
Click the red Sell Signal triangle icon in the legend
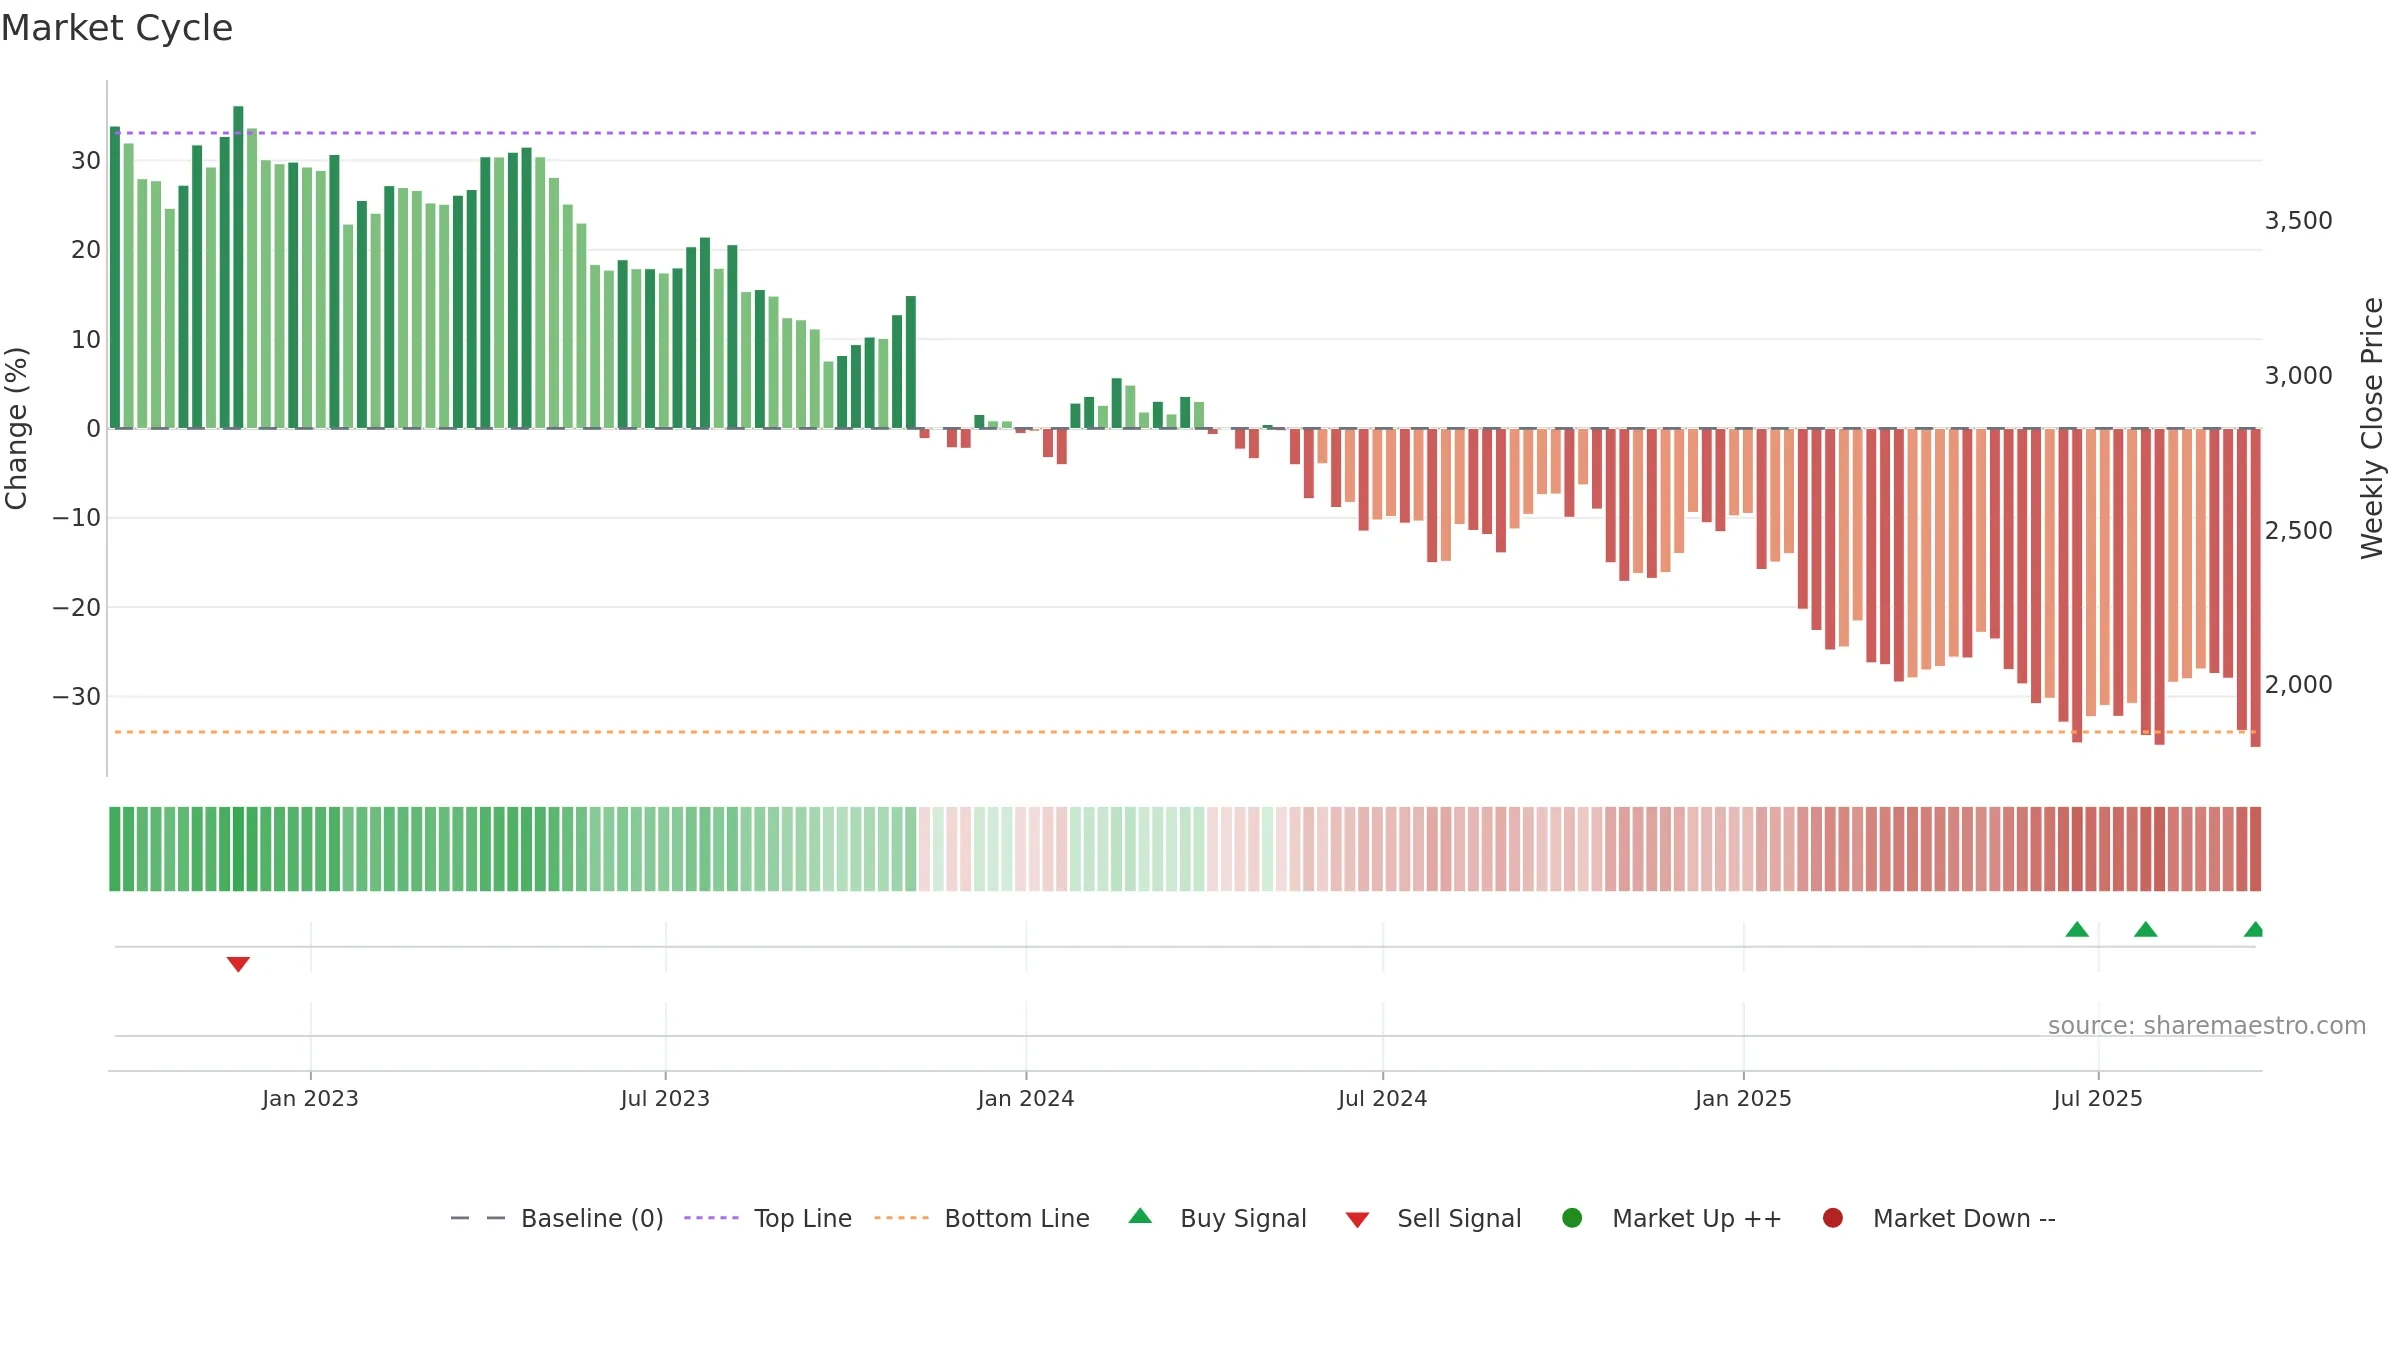[1357, 1220]
